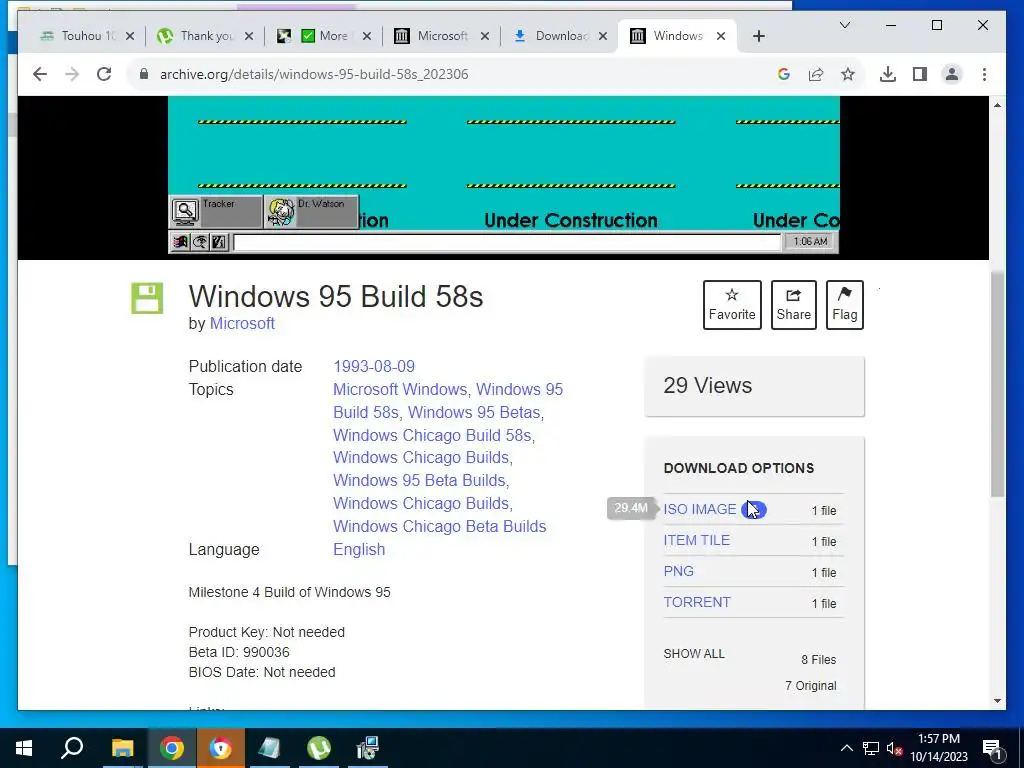Image resolution: width=1024 pixels, height=768 pixels.
Task: Download the TORRENT option
Action: [x=697, y=602]
